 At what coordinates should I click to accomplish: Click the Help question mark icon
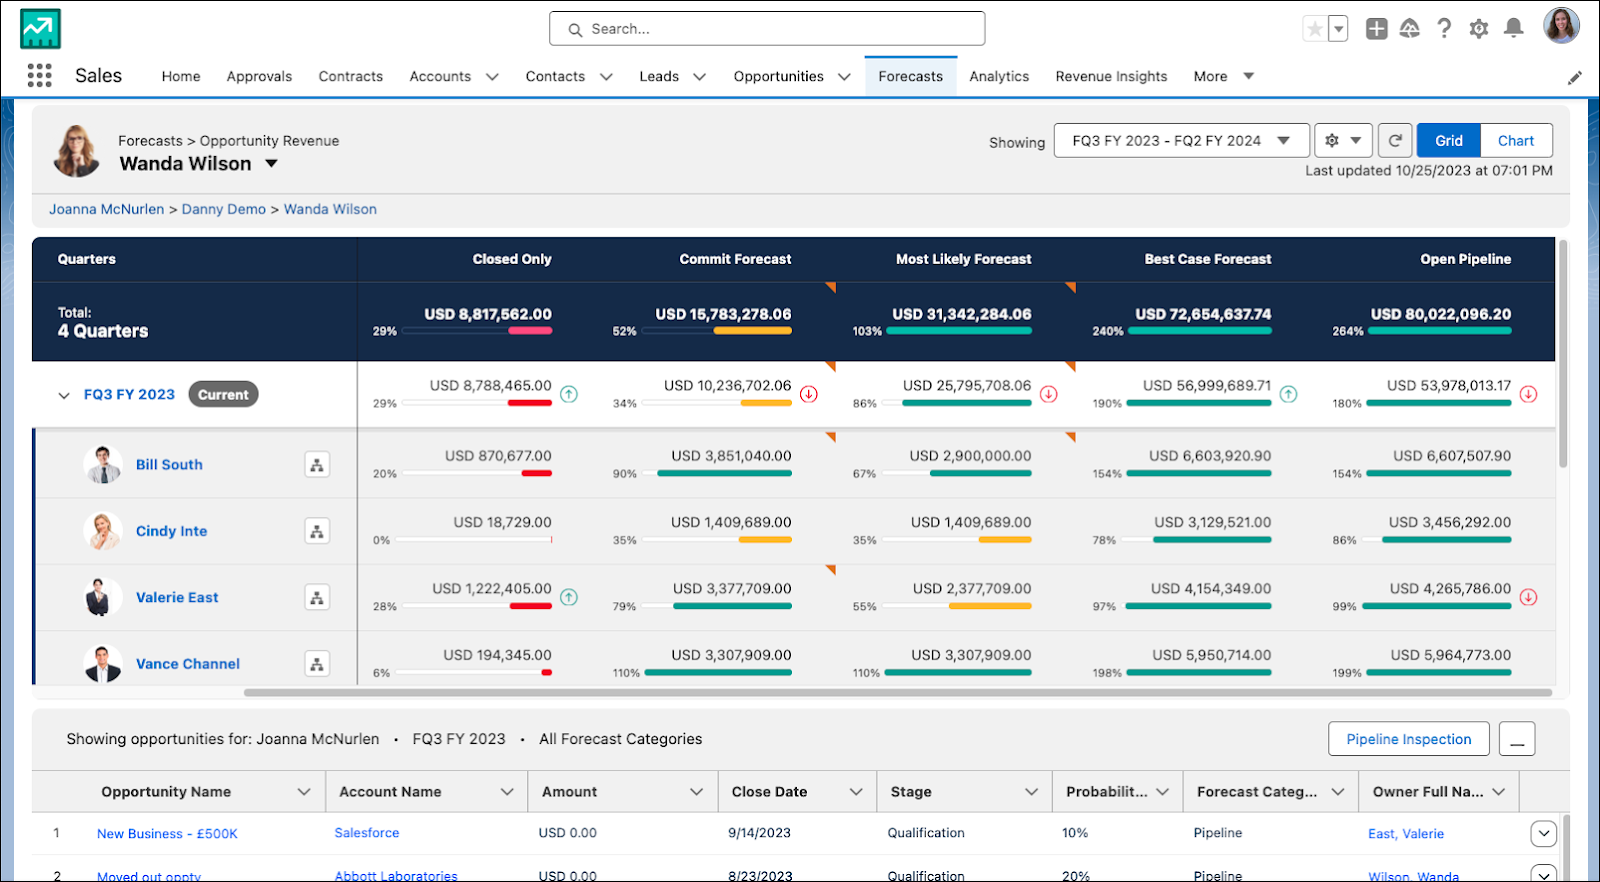(1444, 28)
